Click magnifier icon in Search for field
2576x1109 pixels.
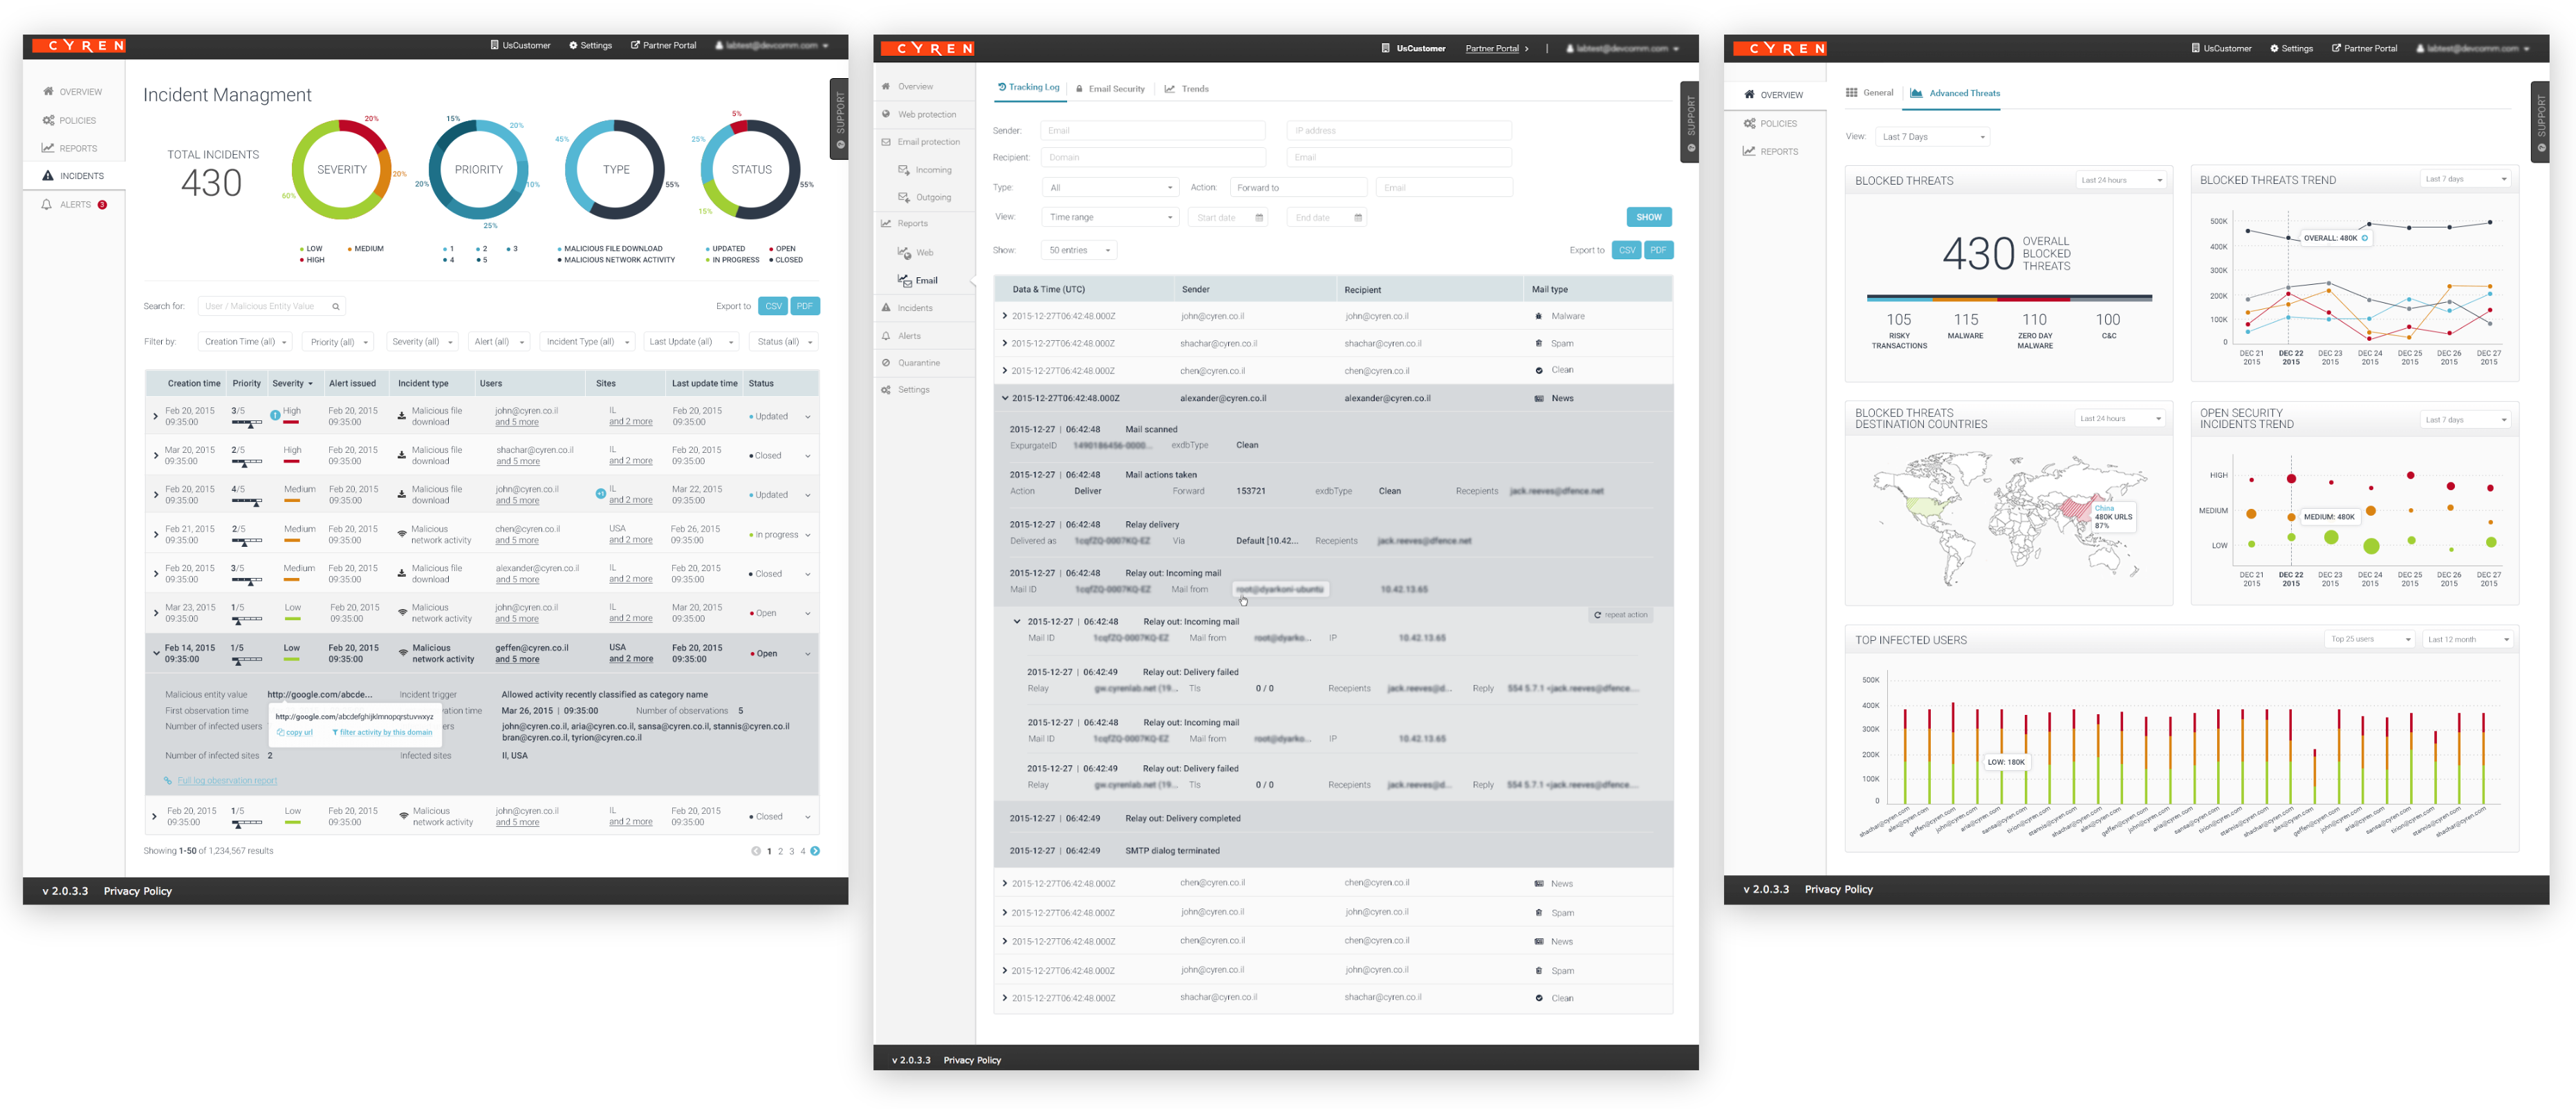click(x=336, y=307)
